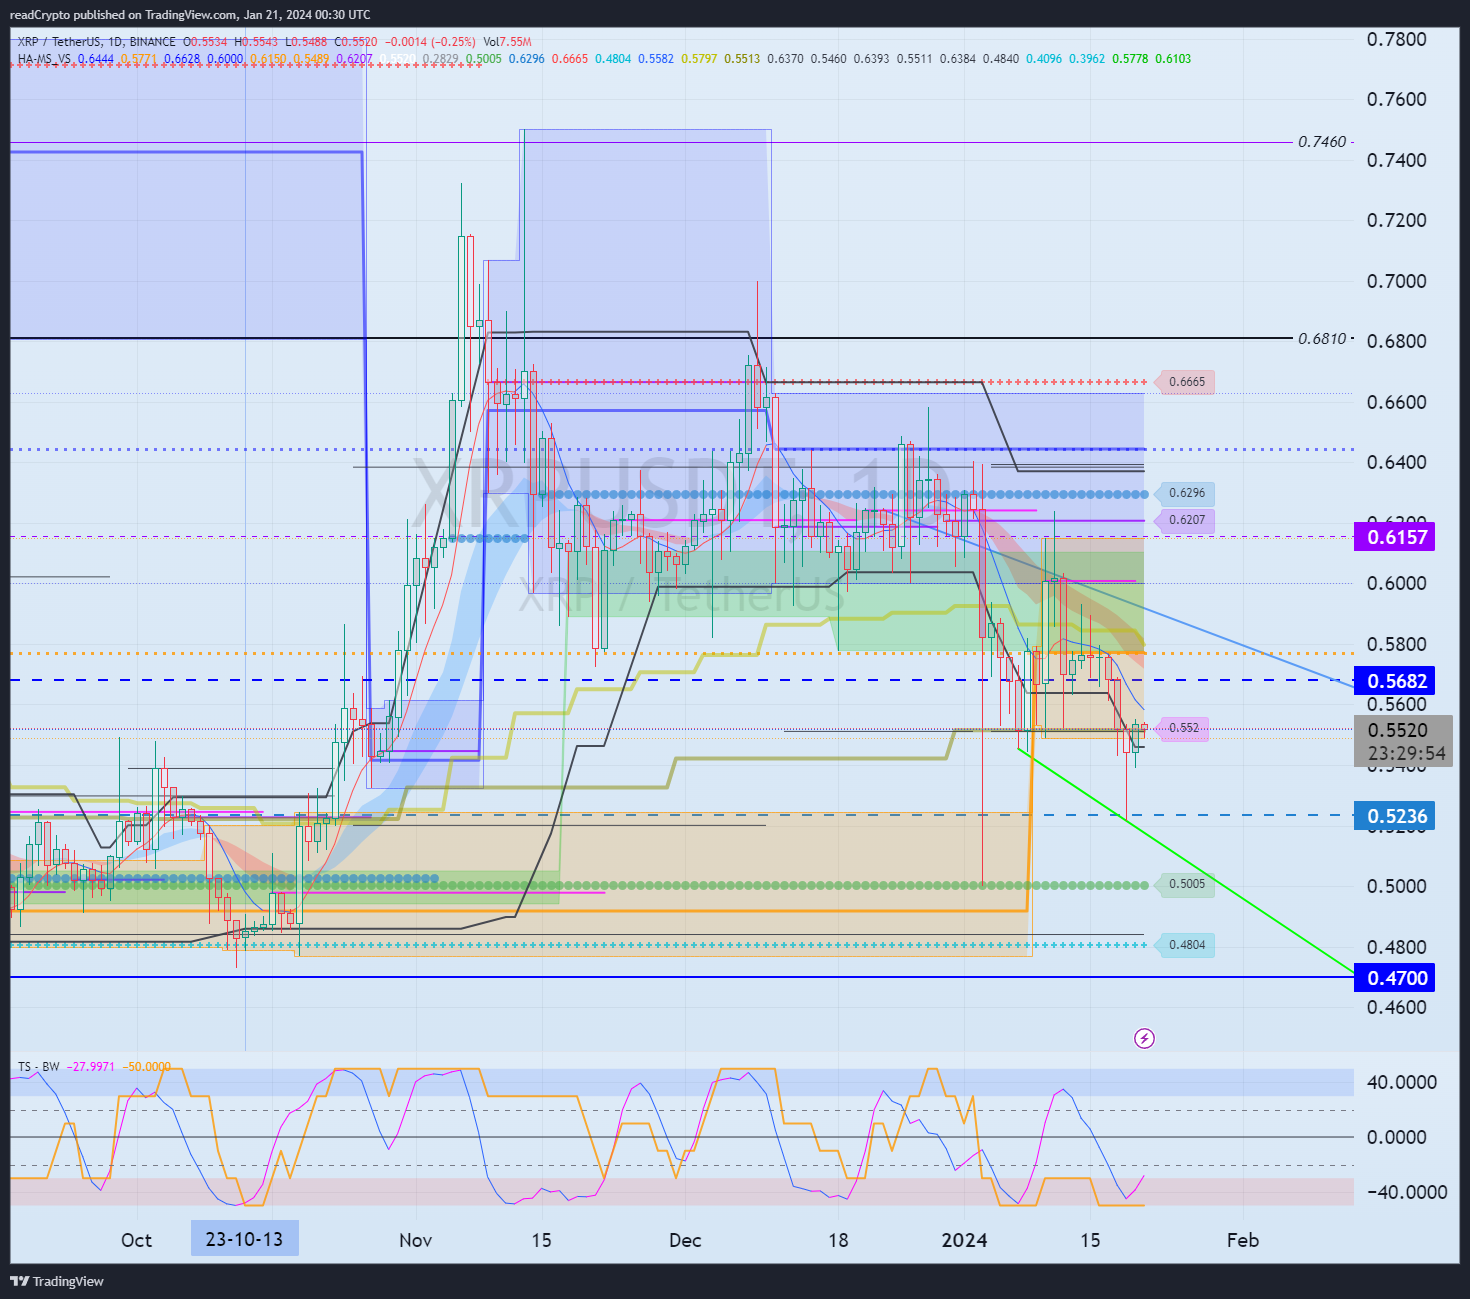Click the 0.7200 price axis value

point(1396,220)
